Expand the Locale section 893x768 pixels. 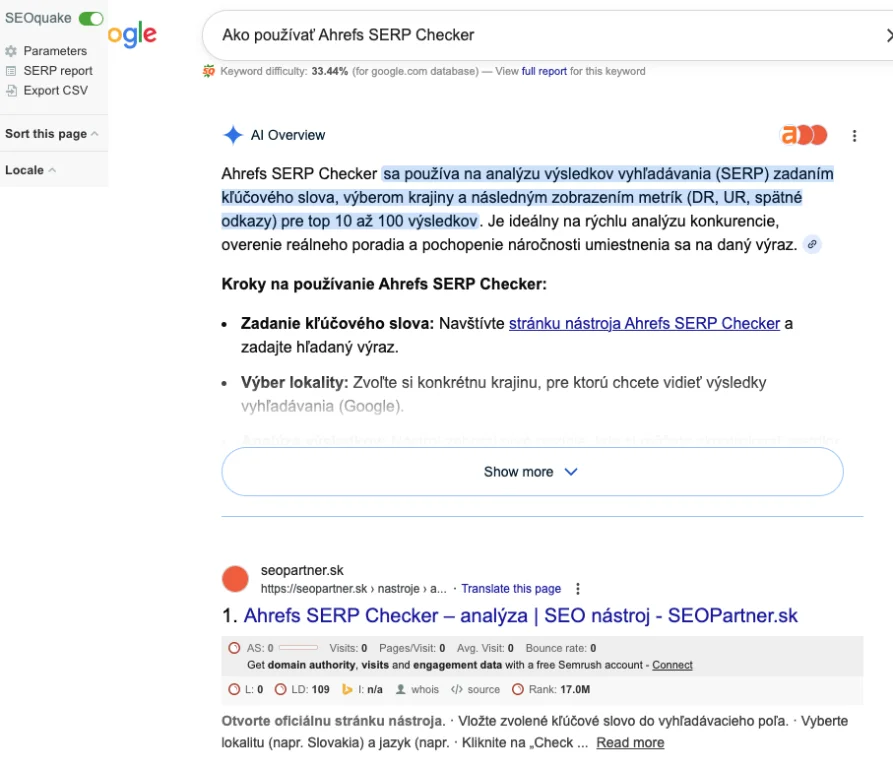pos(30,170)
